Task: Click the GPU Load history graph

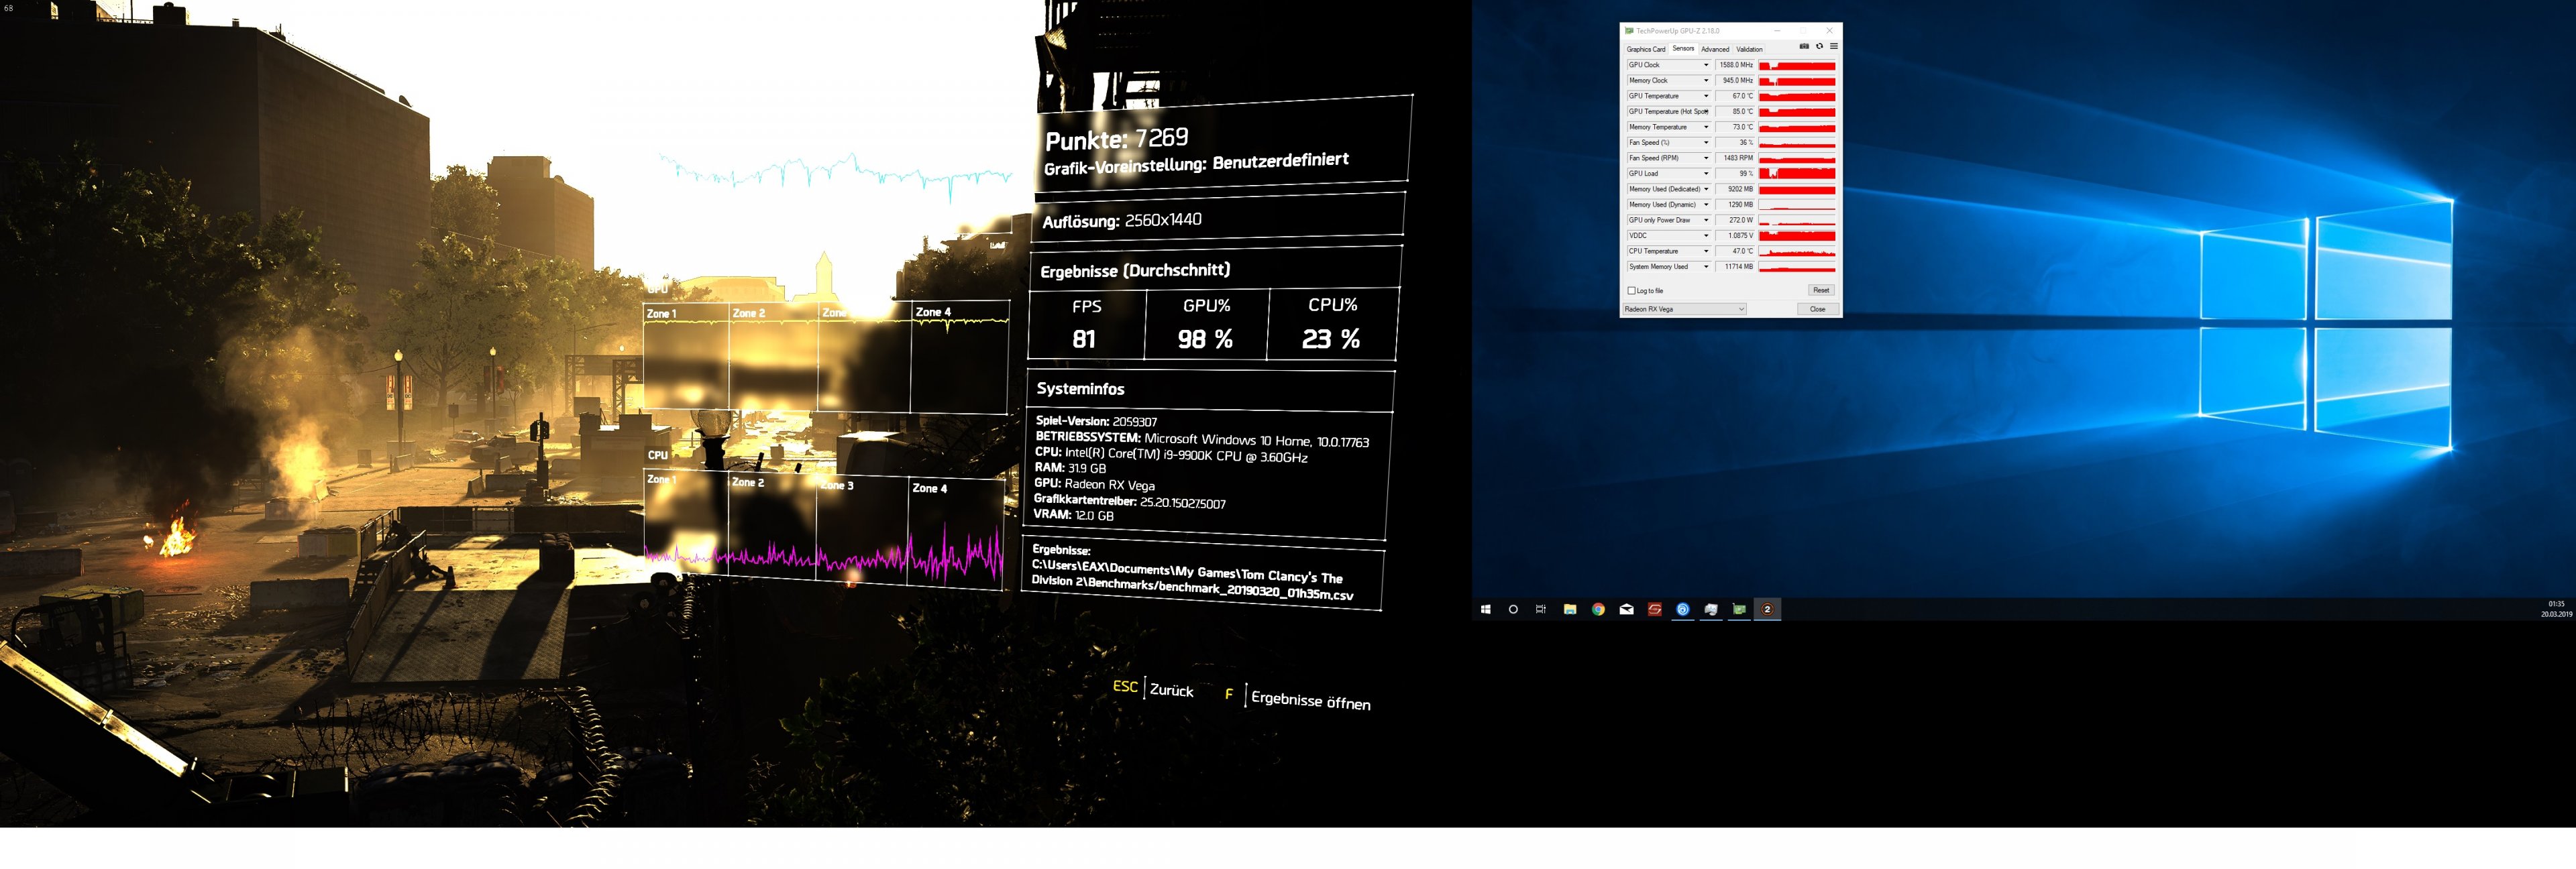Action: pos(1797,173)
